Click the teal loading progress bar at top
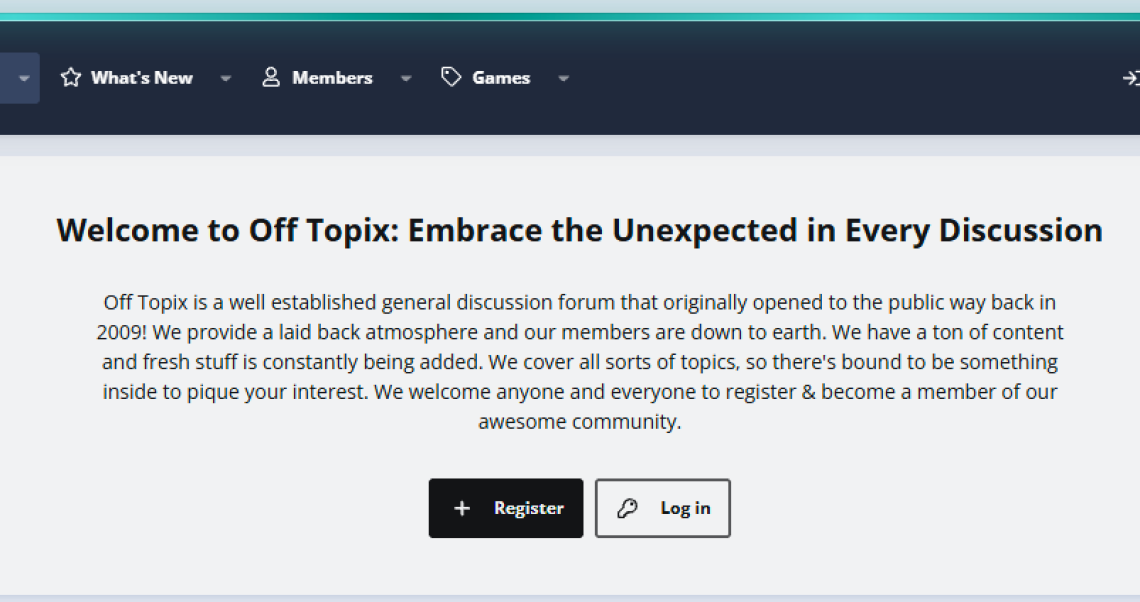 [x=570, y=16]
